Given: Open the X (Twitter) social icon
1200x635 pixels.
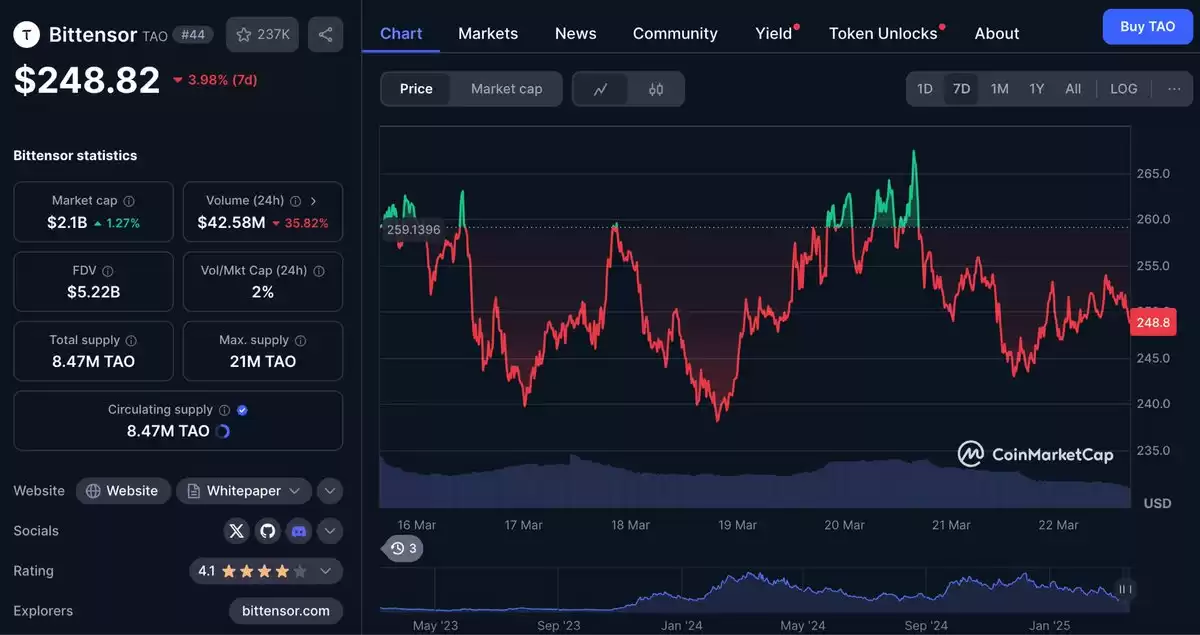Looking at the screenshot, I should (x=236, y=531).
